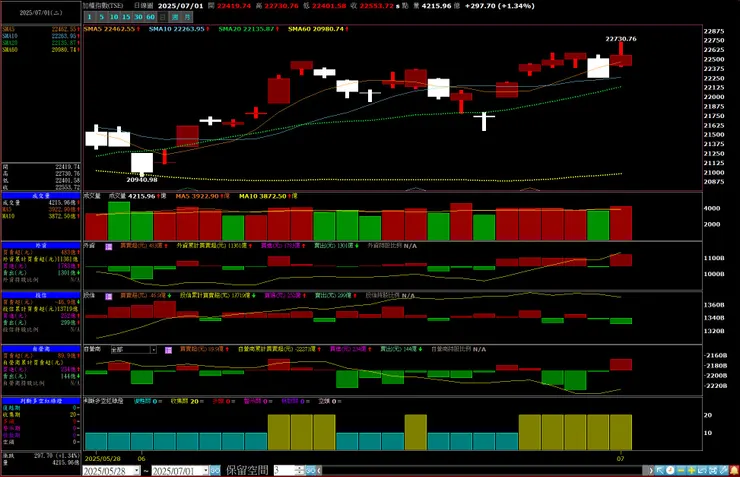Click the x-axis date label 2025/05/28

point(102,458)
